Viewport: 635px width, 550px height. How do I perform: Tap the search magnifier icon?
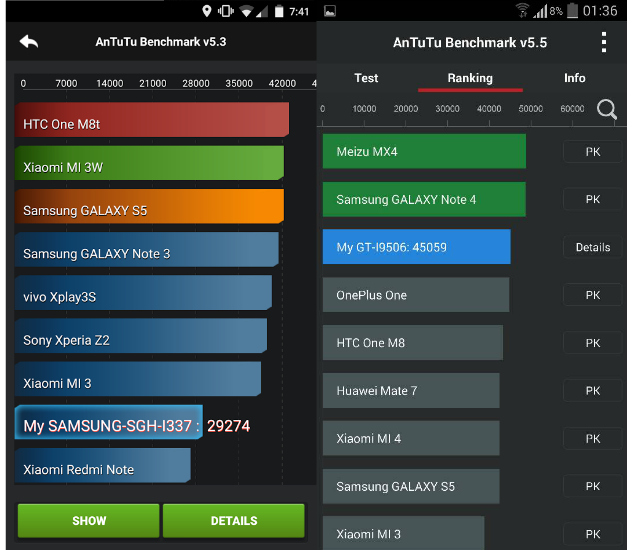607,109
